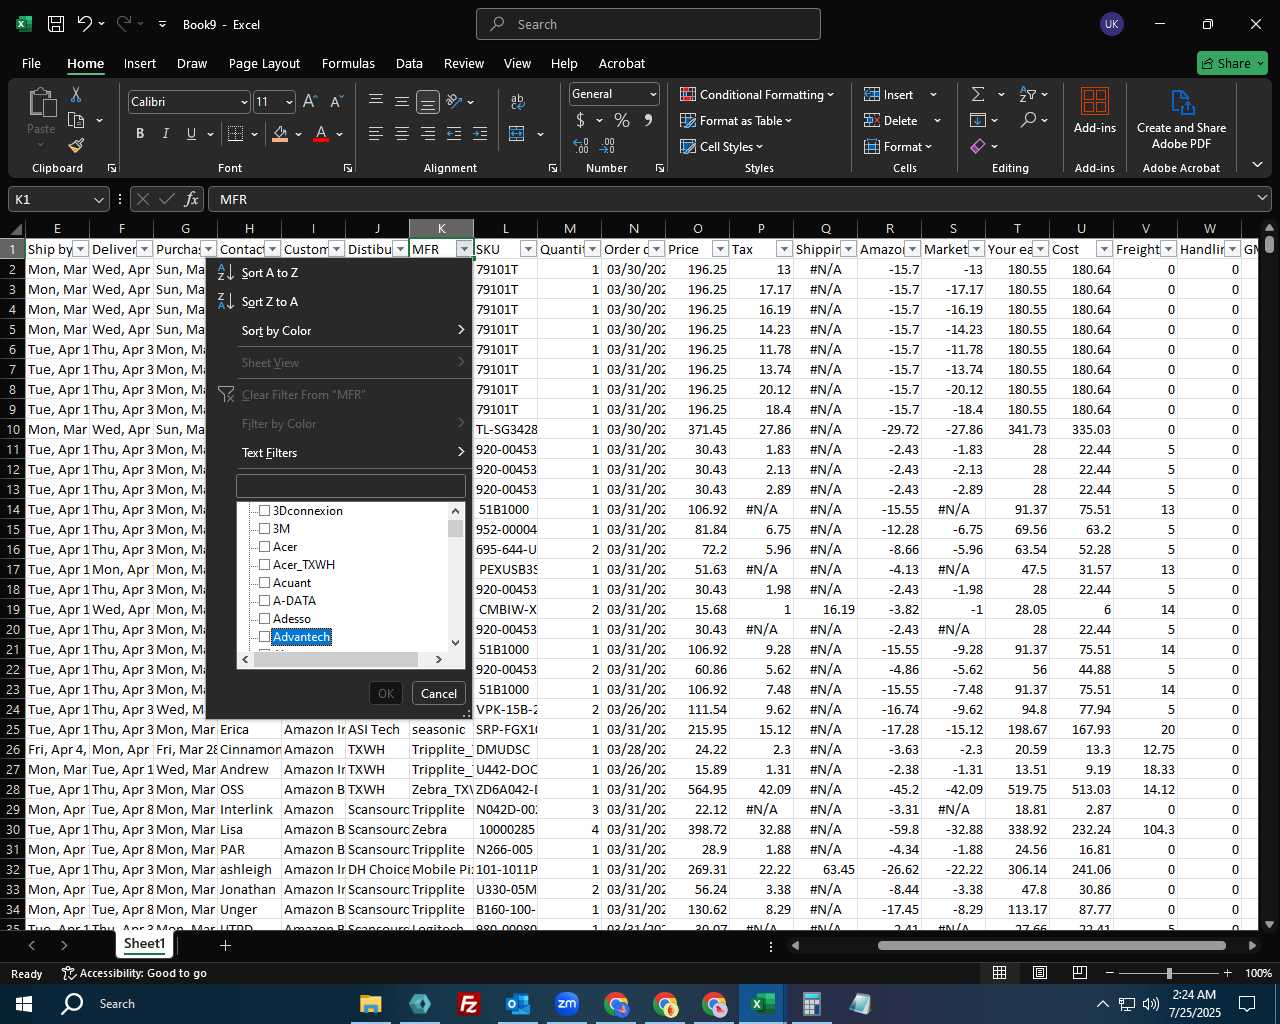
Task: Click the Format Painter brush icon
Action: tap(76, 146)
